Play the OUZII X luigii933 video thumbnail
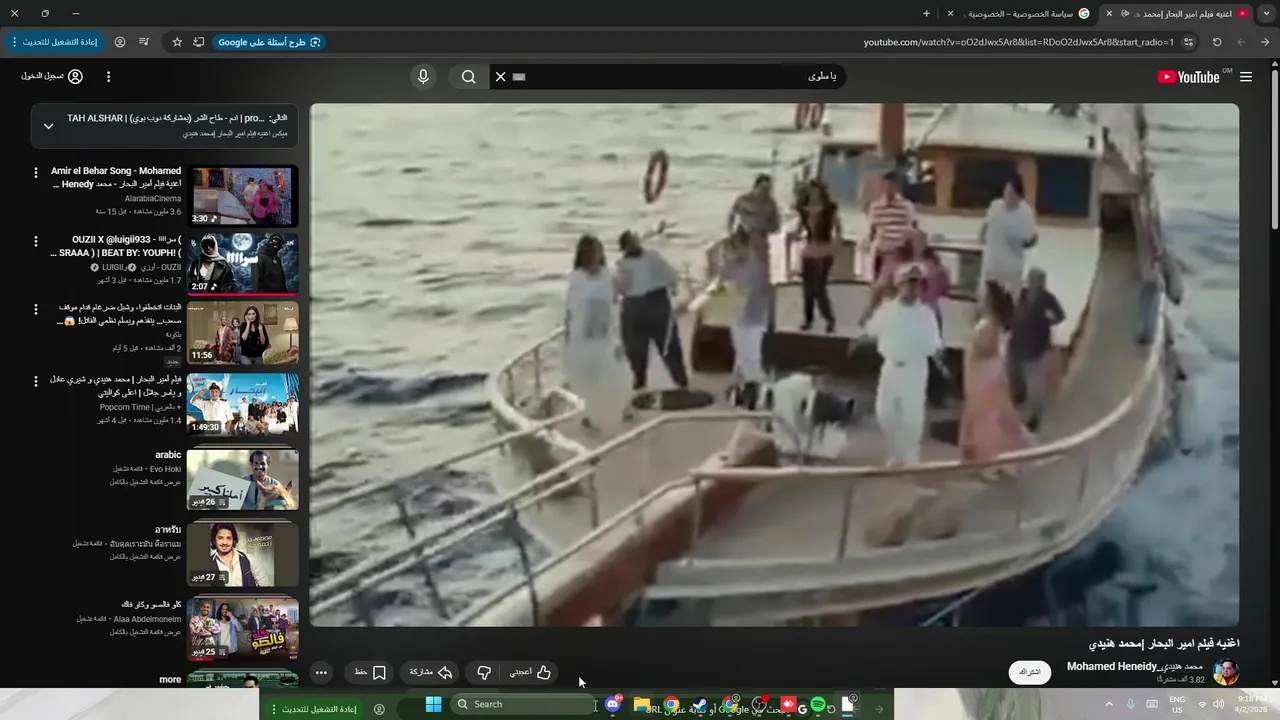 pyautogui.click(x=242, y=264)
